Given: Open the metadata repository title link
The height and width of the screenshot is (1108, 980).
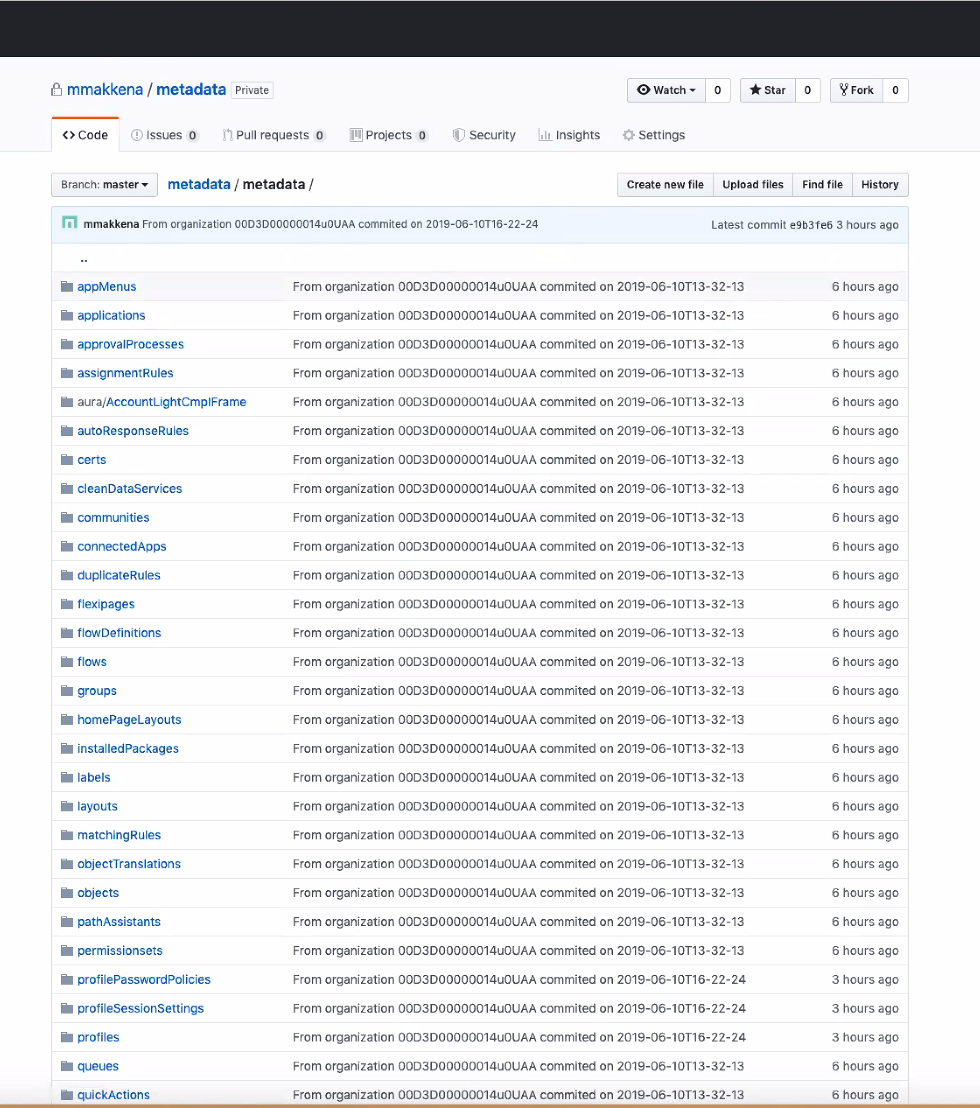Looking at the screenshot, I should pyautogui.click(x=191, y=90).
